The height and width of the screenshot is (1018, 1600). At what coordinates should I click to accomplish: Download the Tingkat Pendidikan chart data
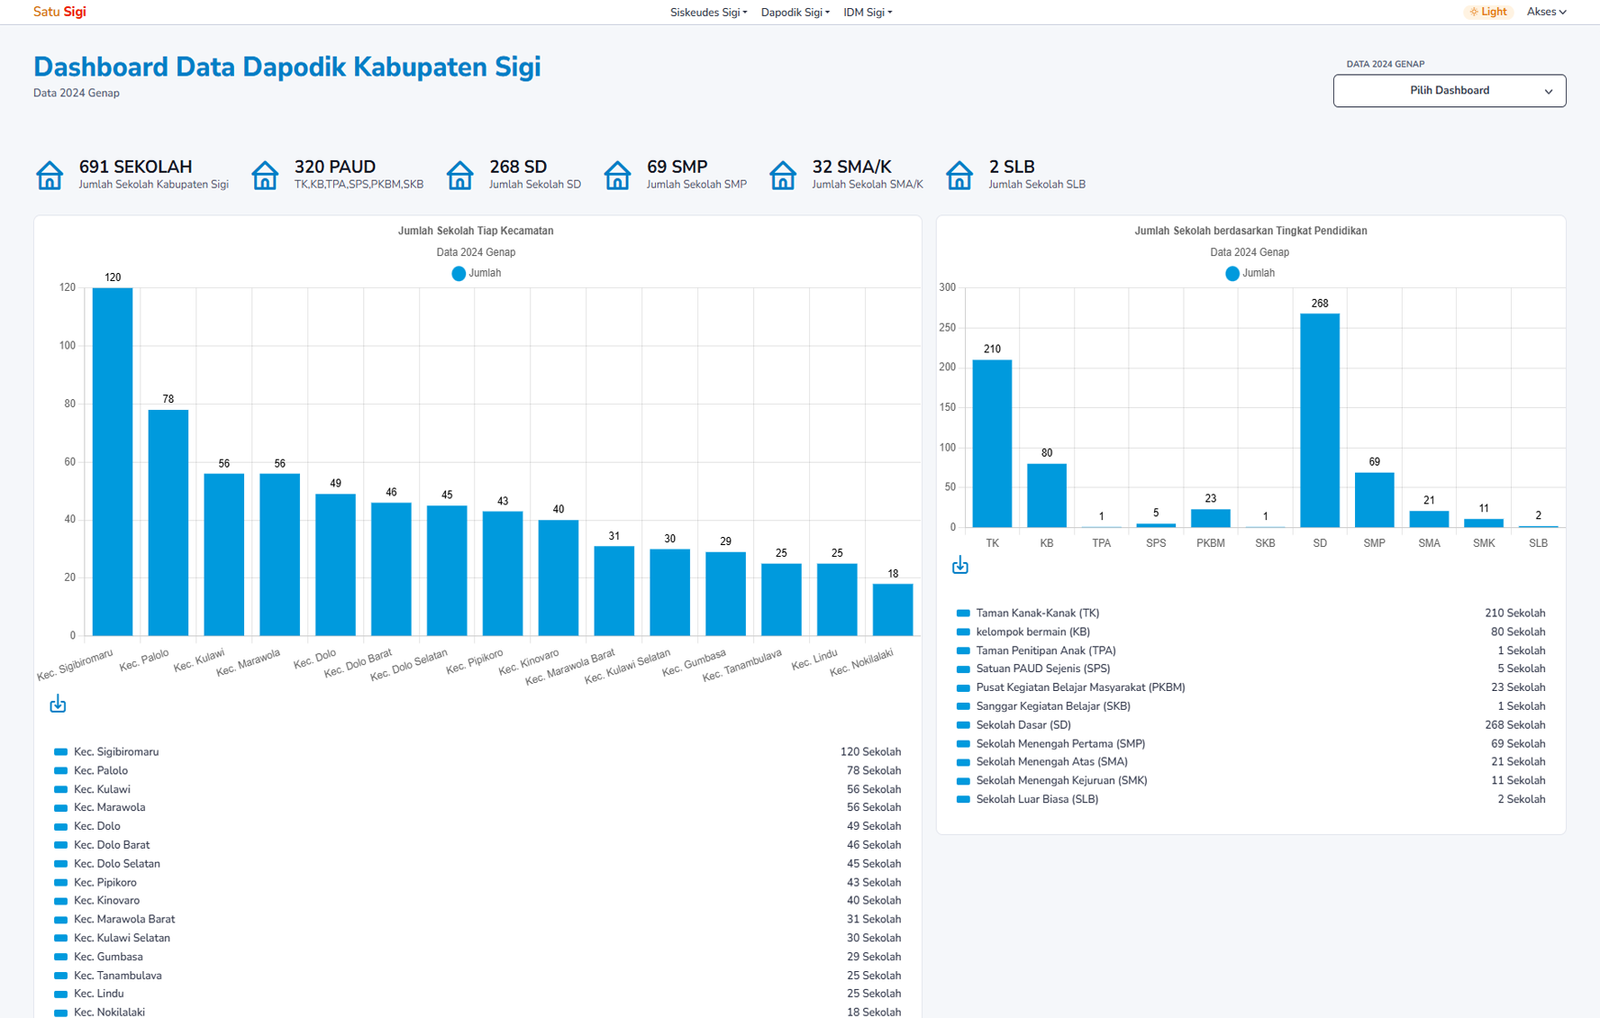coord(960,565)
